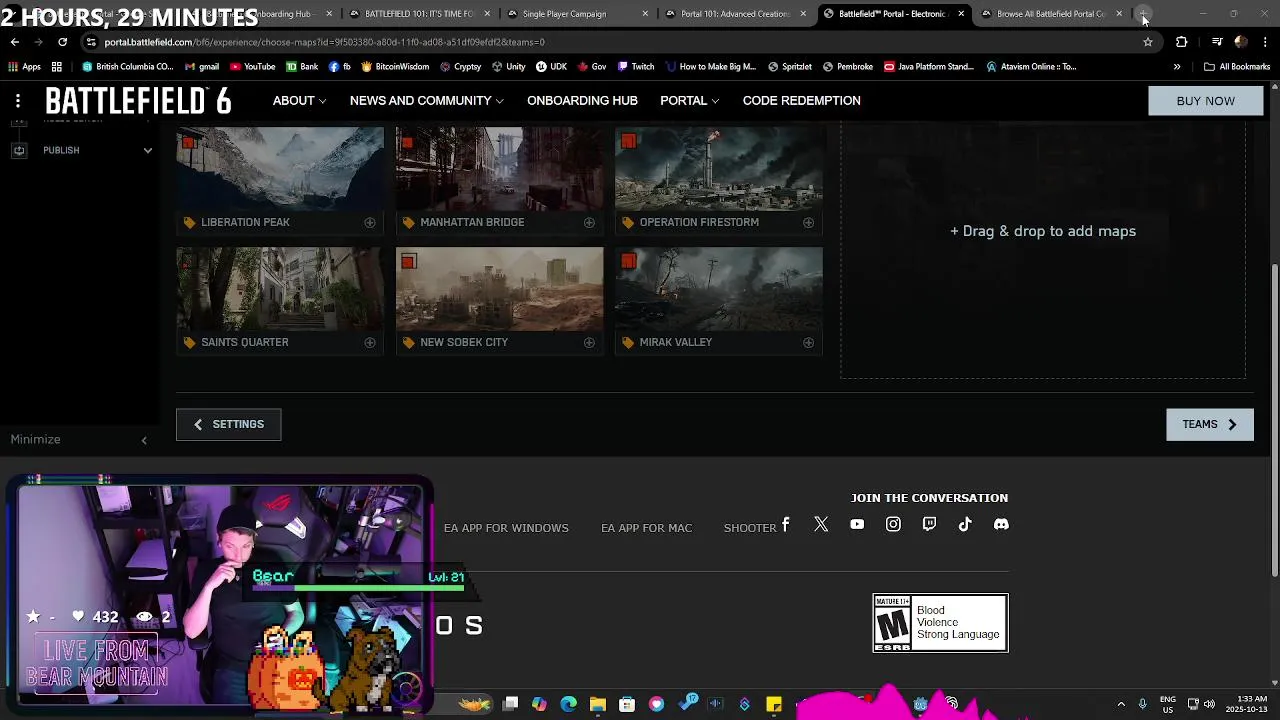
Task: Toggle the red marker on Manhattan Bridge thumbnail
Action: [x=408, y=142]
